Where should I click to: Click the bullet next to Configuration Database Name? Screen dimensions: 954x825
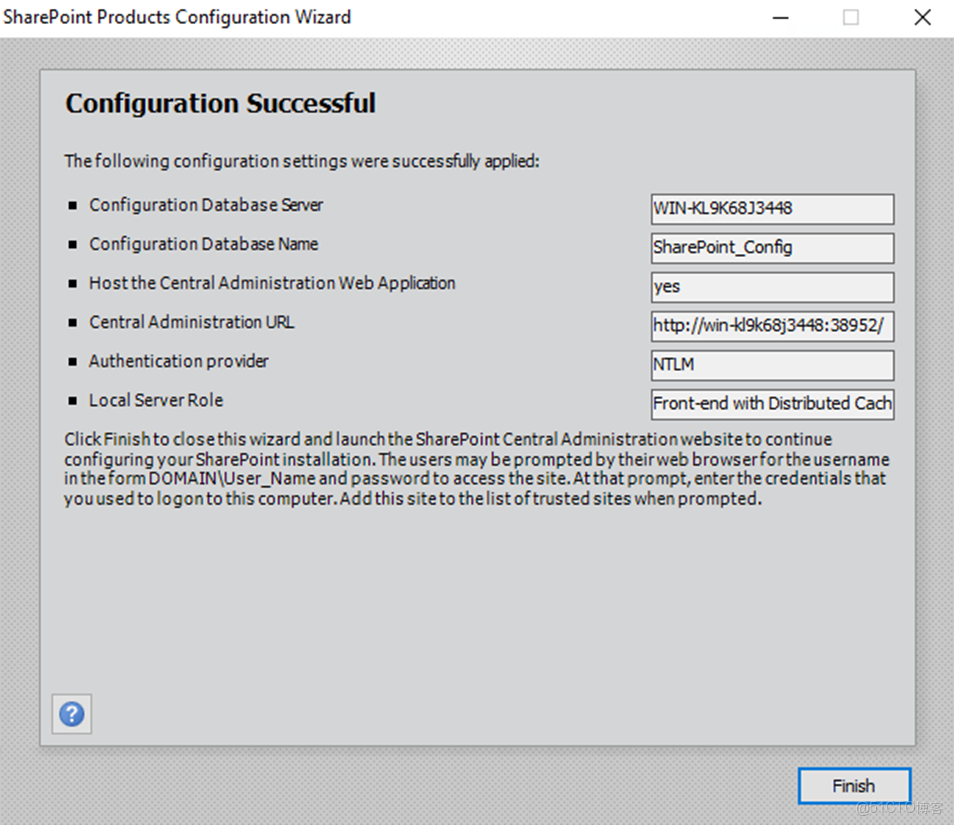(x=74, y=244)
